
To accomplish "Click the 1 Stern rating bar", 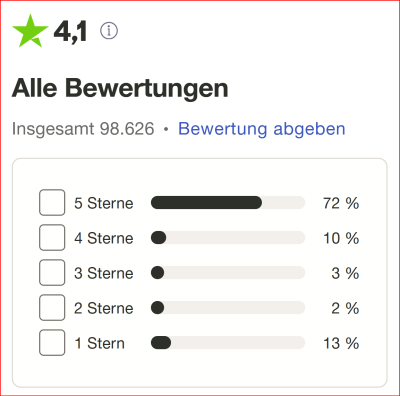I will tap(228, 343).
